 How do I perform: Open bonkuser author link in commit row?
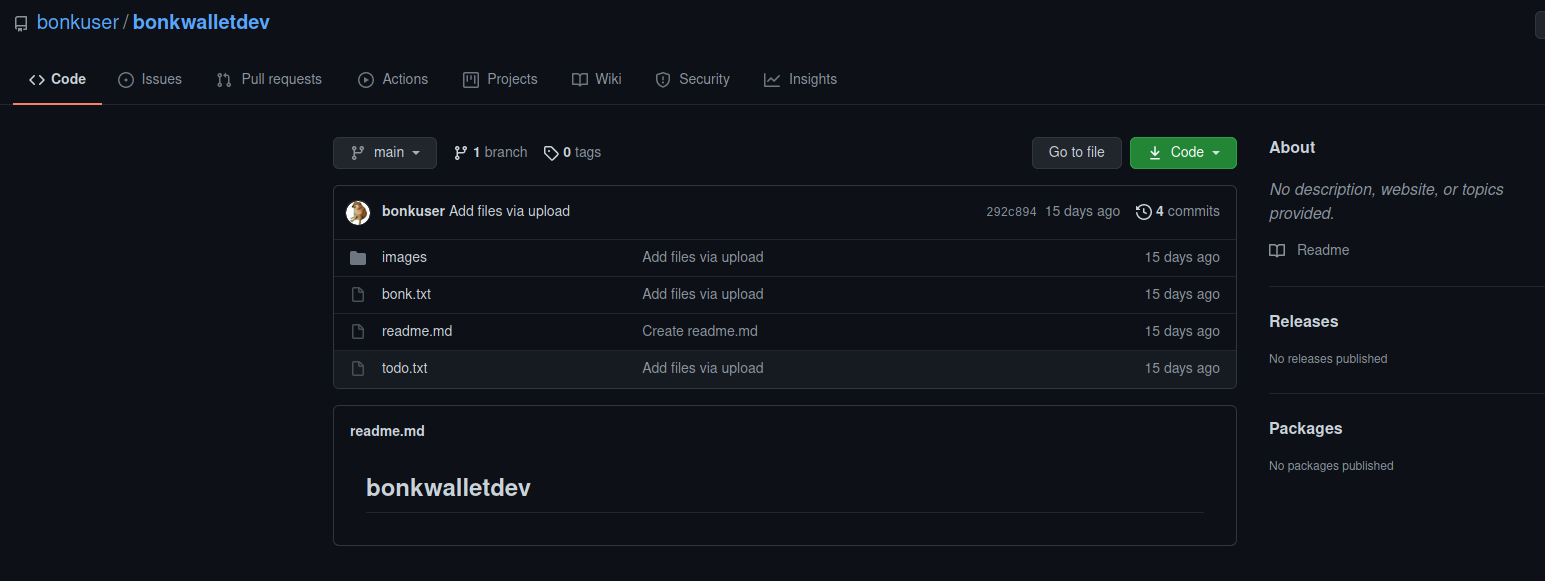pyautogui.click(x=413, y=211)
